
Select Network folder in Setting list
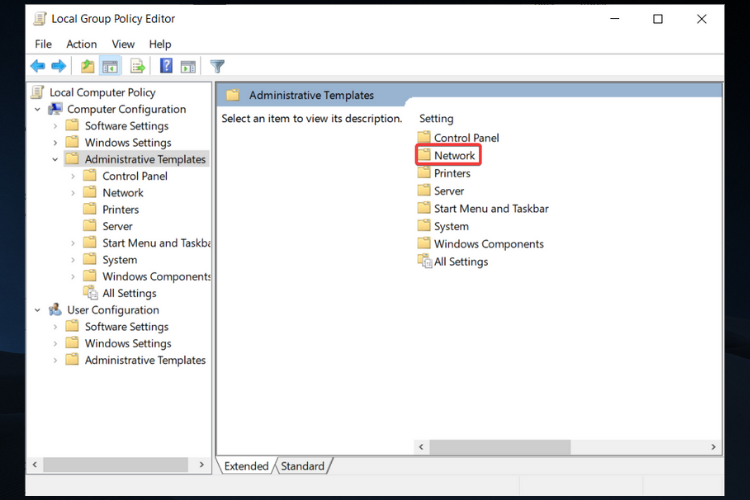tap(454, 156)
